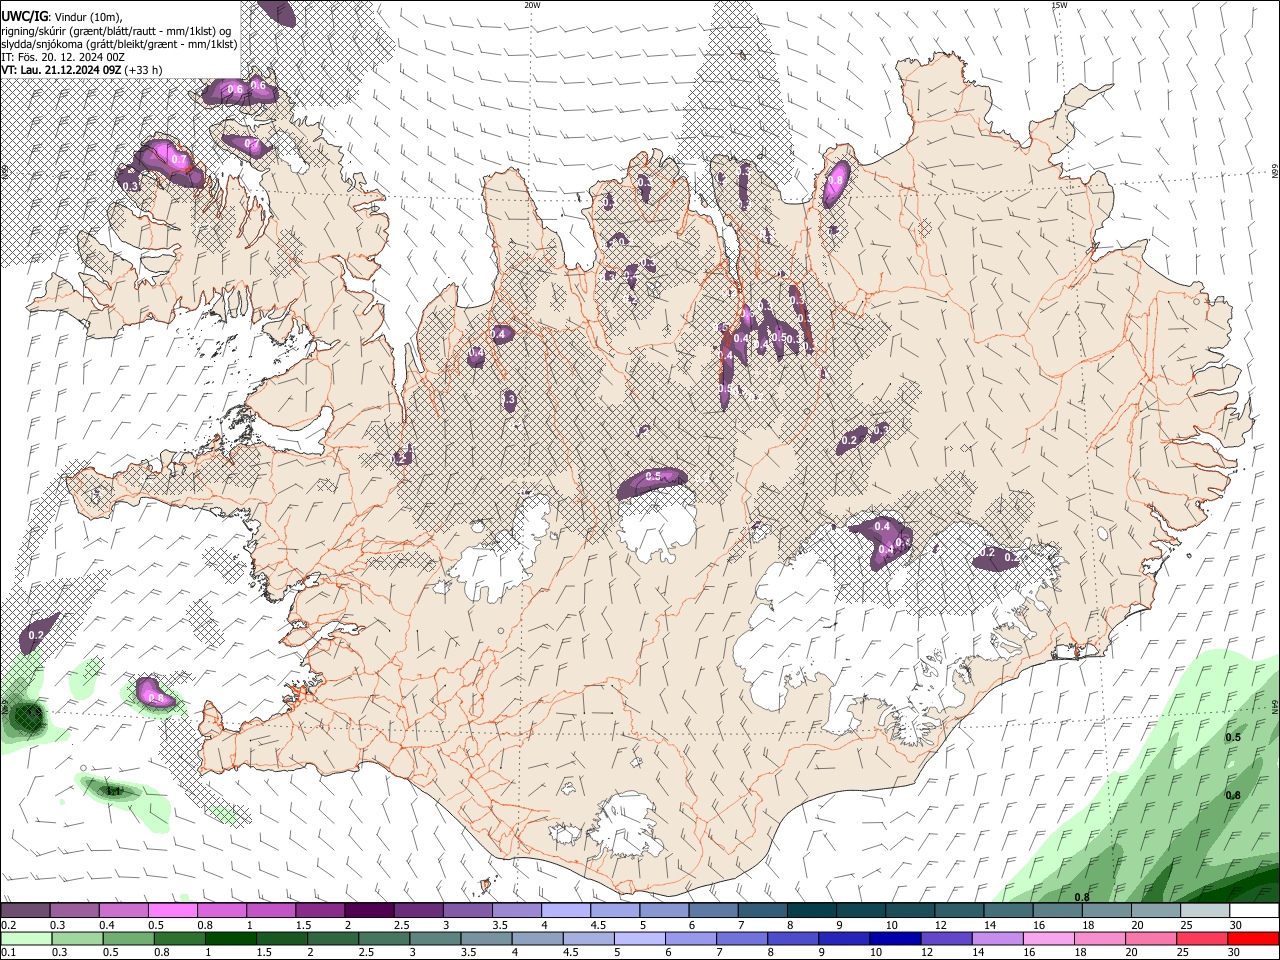The width and height of the screenshot is (1280, 960).
Task: Pick the darkest purple 2–2.5 swatch, upper legend
Action: point(368,911)
